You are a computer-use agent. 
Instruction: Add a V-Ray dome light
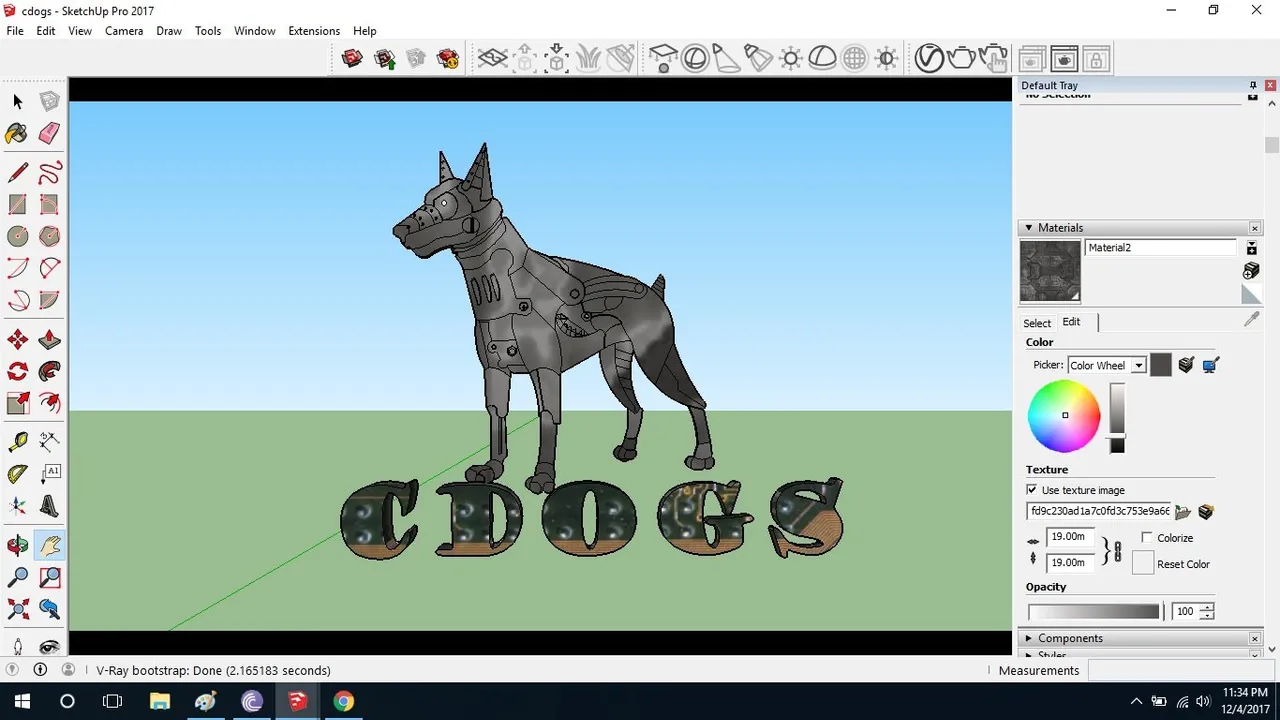[x=823, y=58]
